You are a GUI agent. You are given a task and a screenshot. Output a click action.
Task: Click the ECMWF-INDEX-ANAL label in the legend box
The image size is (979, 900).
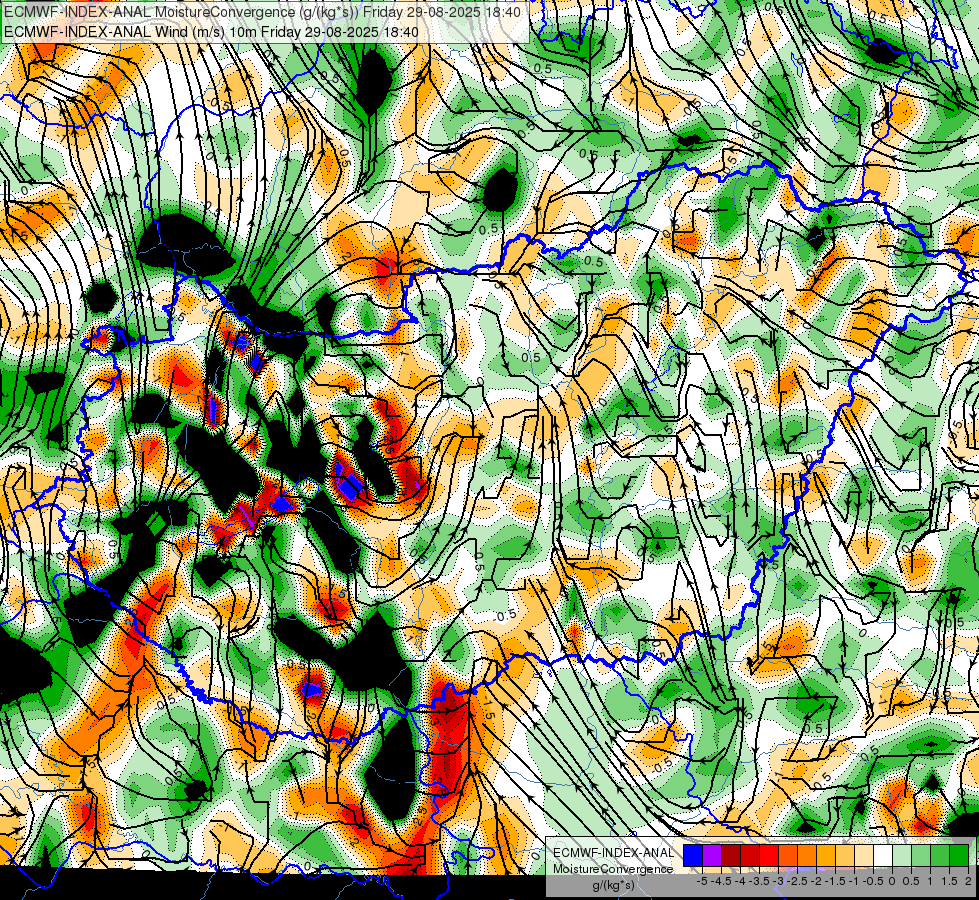613,853
